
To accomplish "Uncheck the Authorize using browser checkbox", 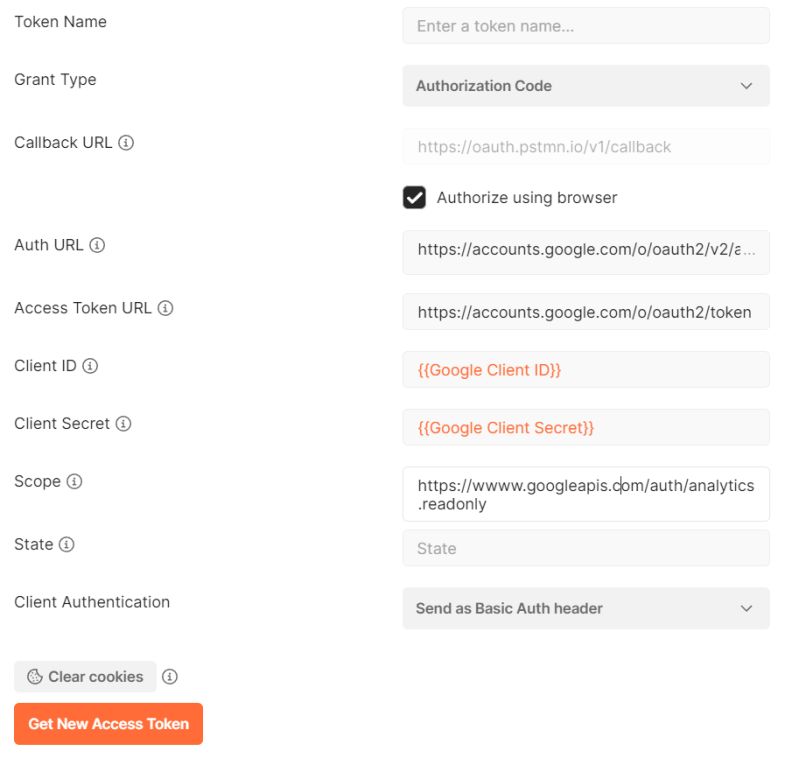I will (414, 198).
